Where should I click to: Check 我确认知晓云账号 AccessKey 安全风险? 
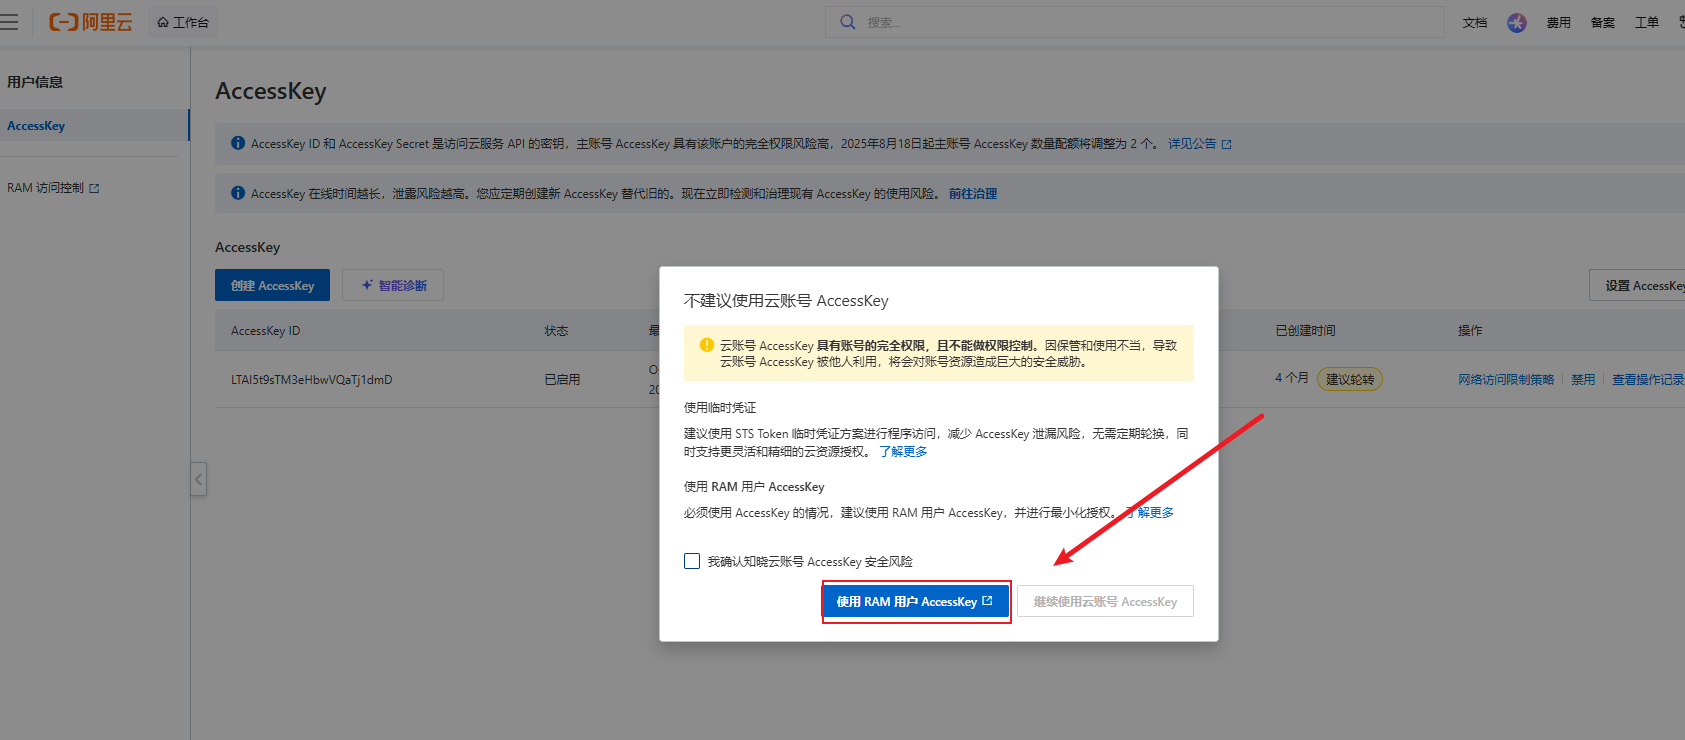point(692,561)
